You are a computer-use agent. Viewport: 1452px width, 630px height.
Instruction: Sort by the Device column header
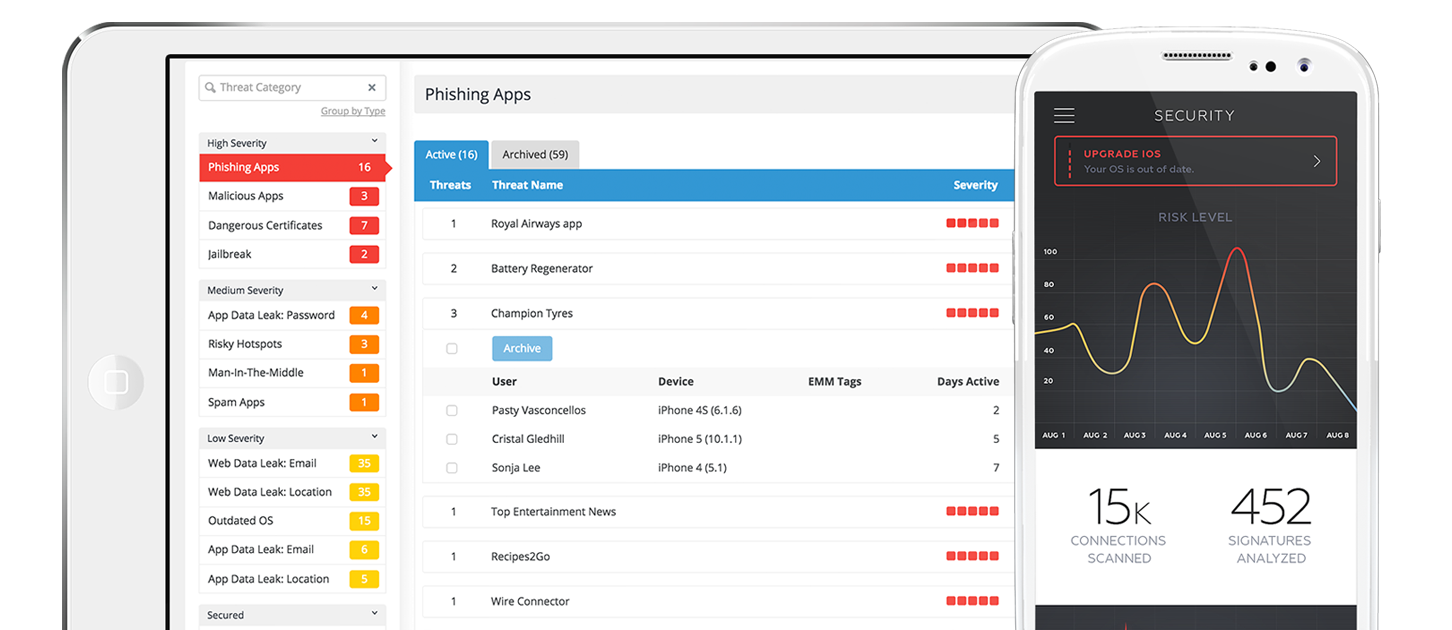tap(676, 382)
